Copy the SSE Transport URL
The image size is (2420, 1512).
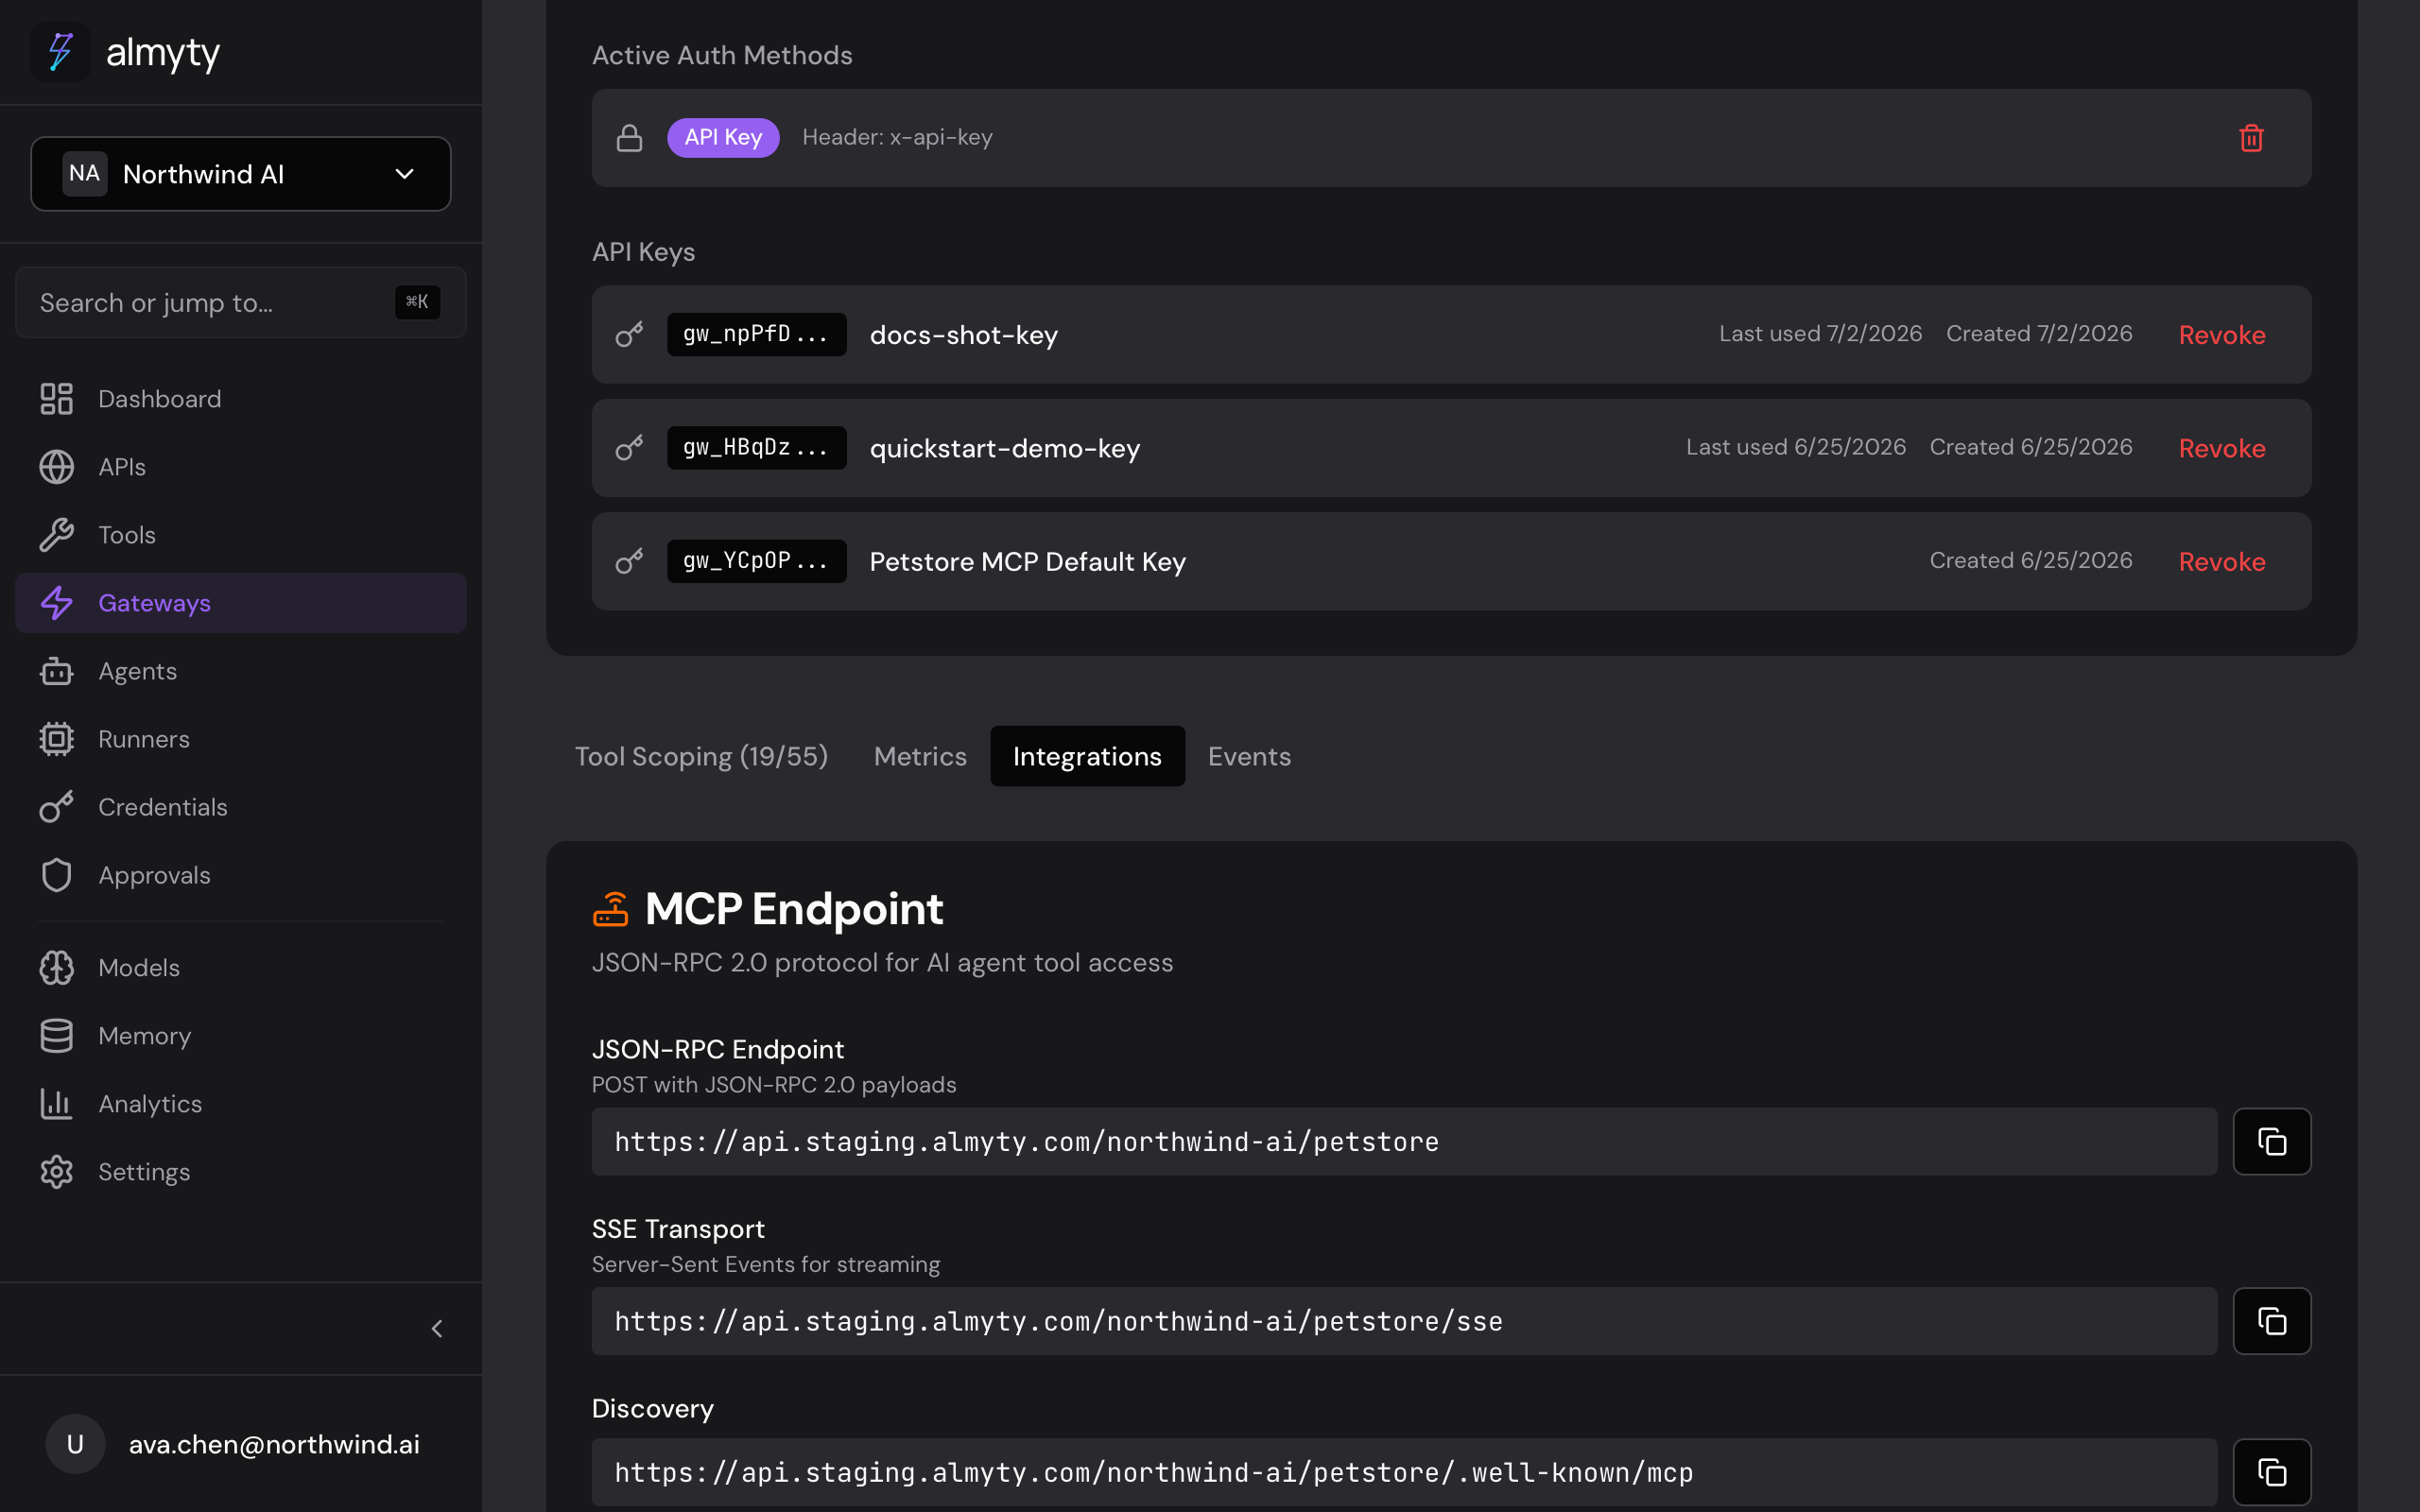coord(2271,1321)
